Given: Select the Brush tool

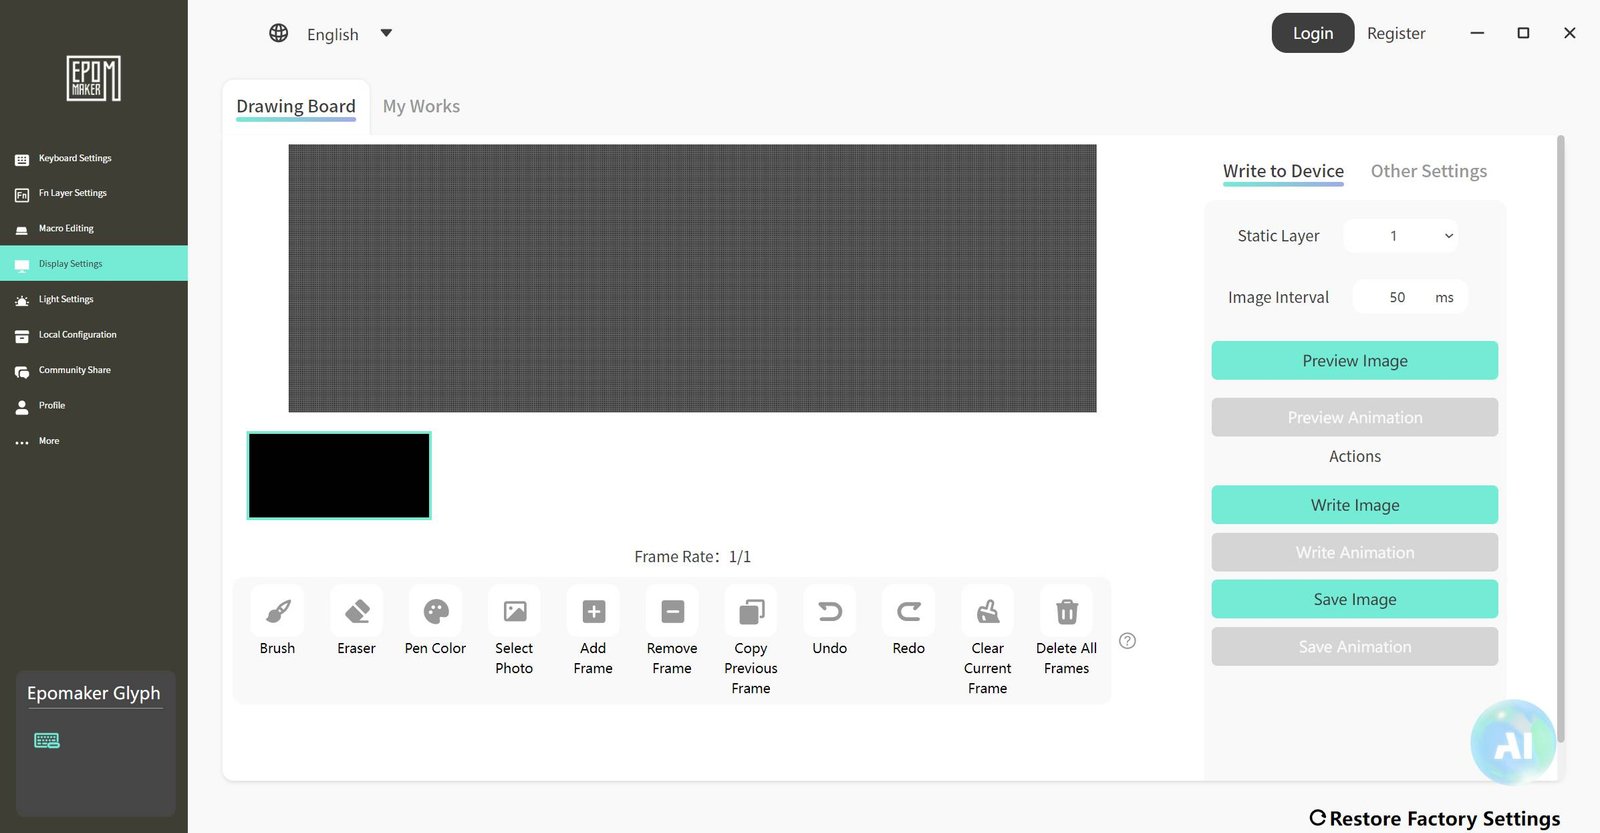Looking at the screenshot, I should (x=278, y=611).
